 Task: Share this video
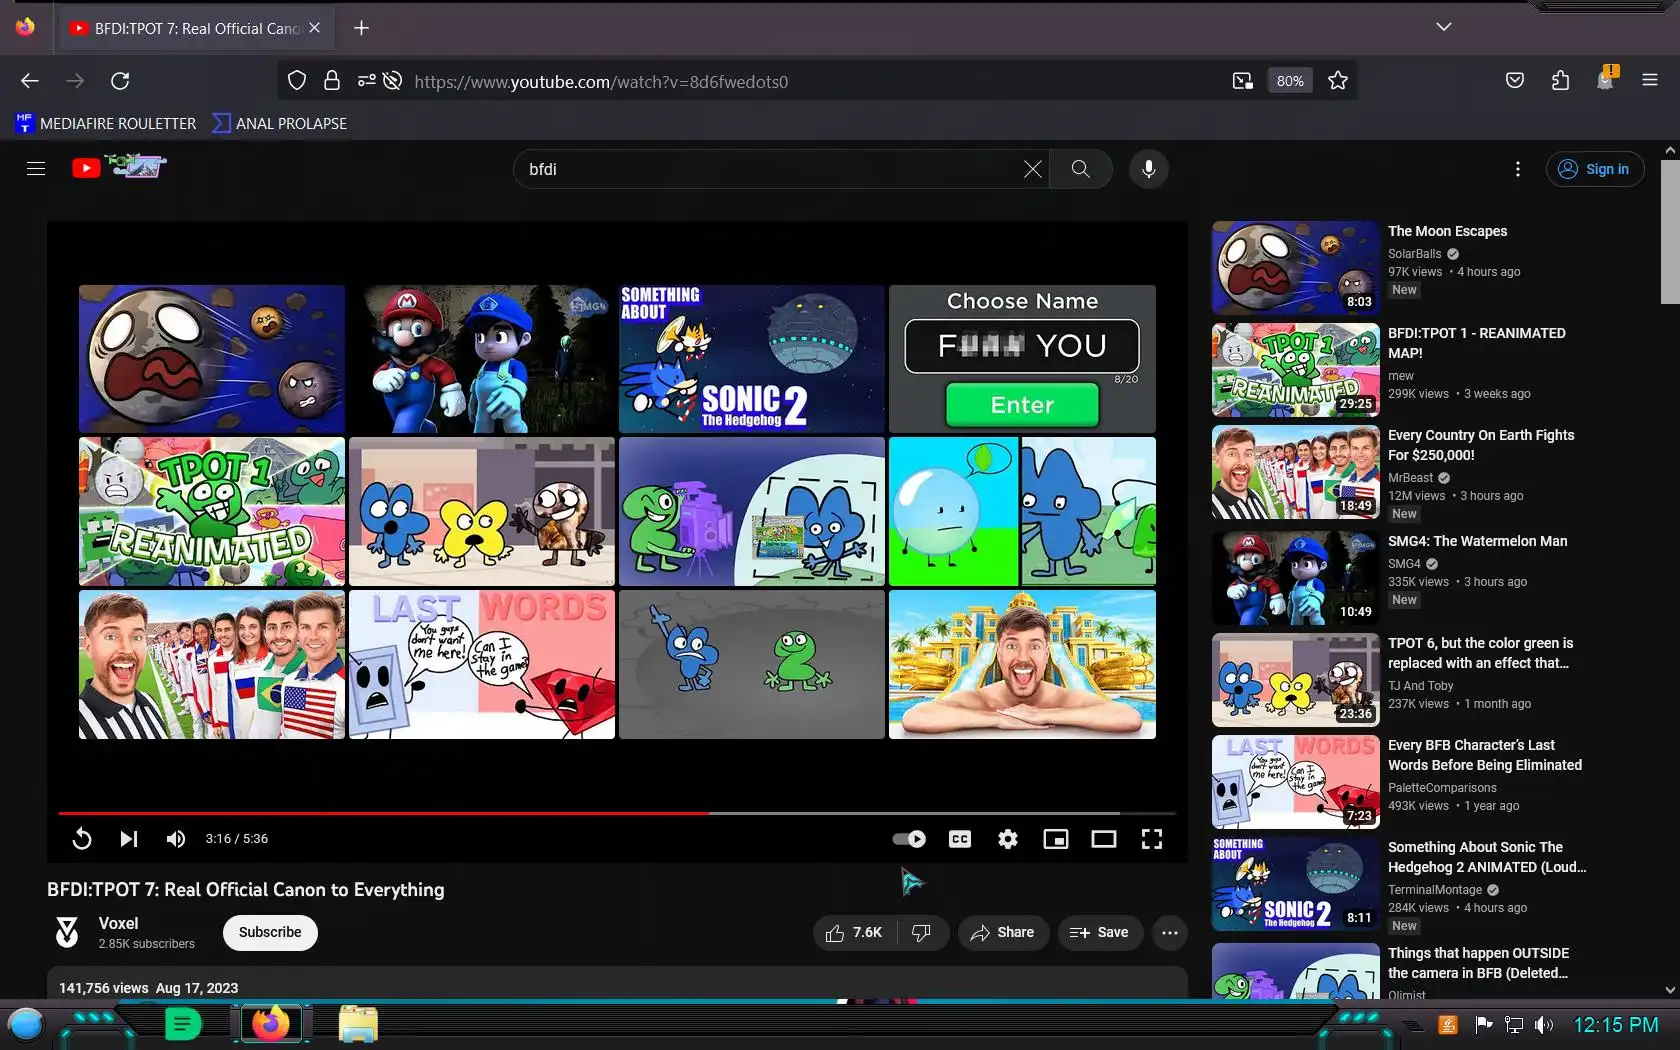click(1003, 933)
